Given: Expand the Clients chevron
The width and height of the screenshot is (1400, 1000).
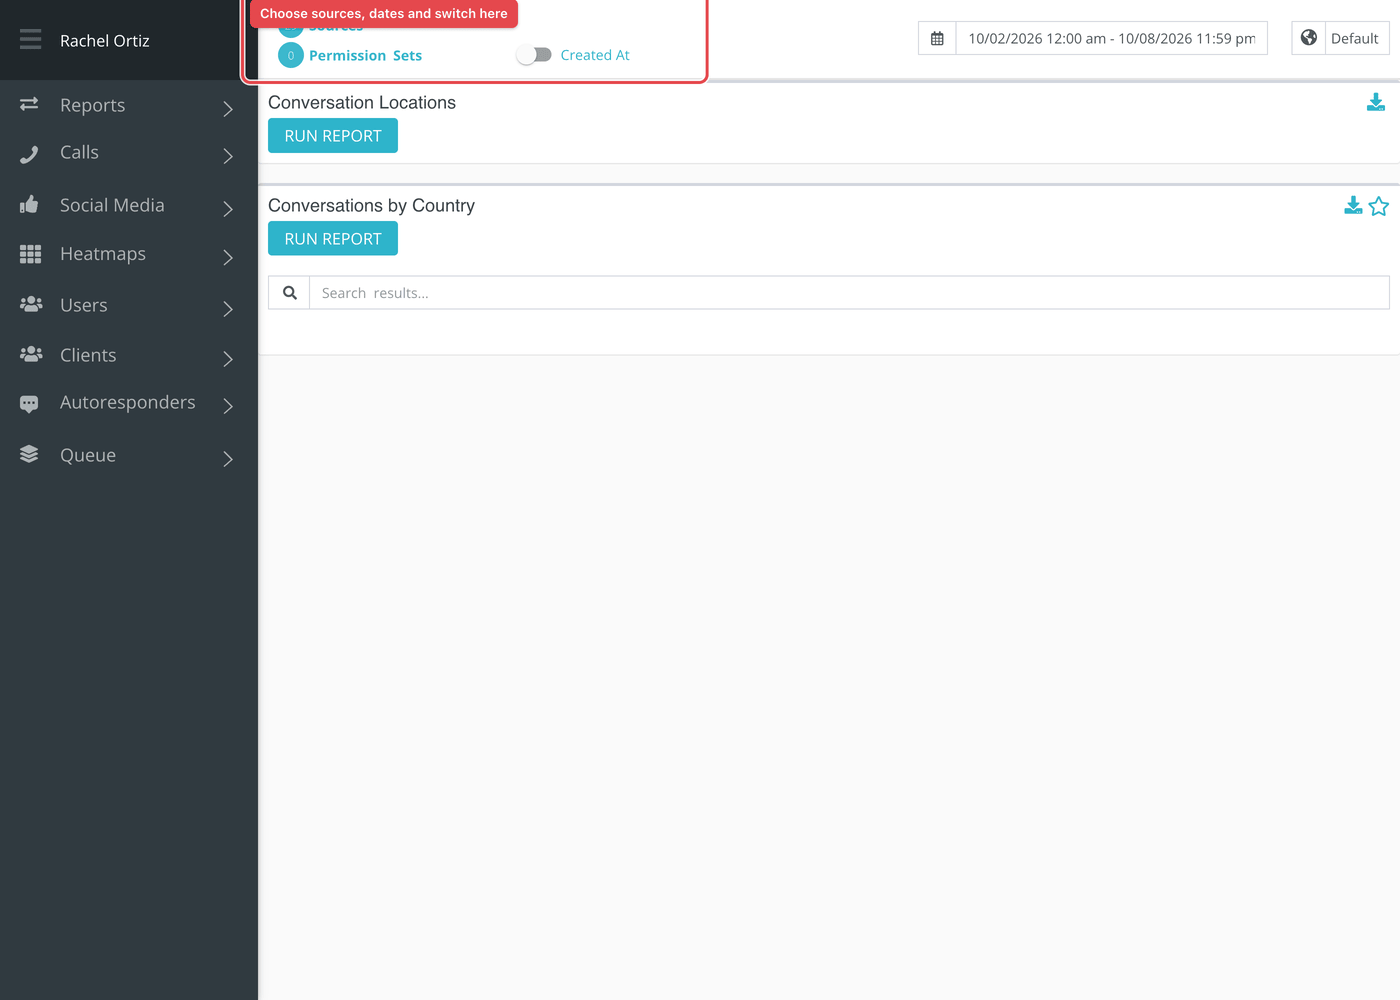Looking at the screenshot, I should pyautogui.click(x=228, y=358).
